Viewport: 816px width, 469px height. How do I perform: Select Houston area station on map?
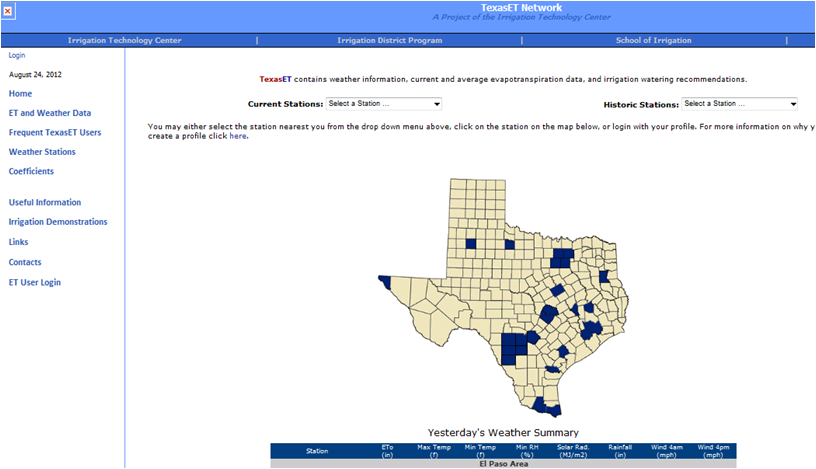coord(591,330)
